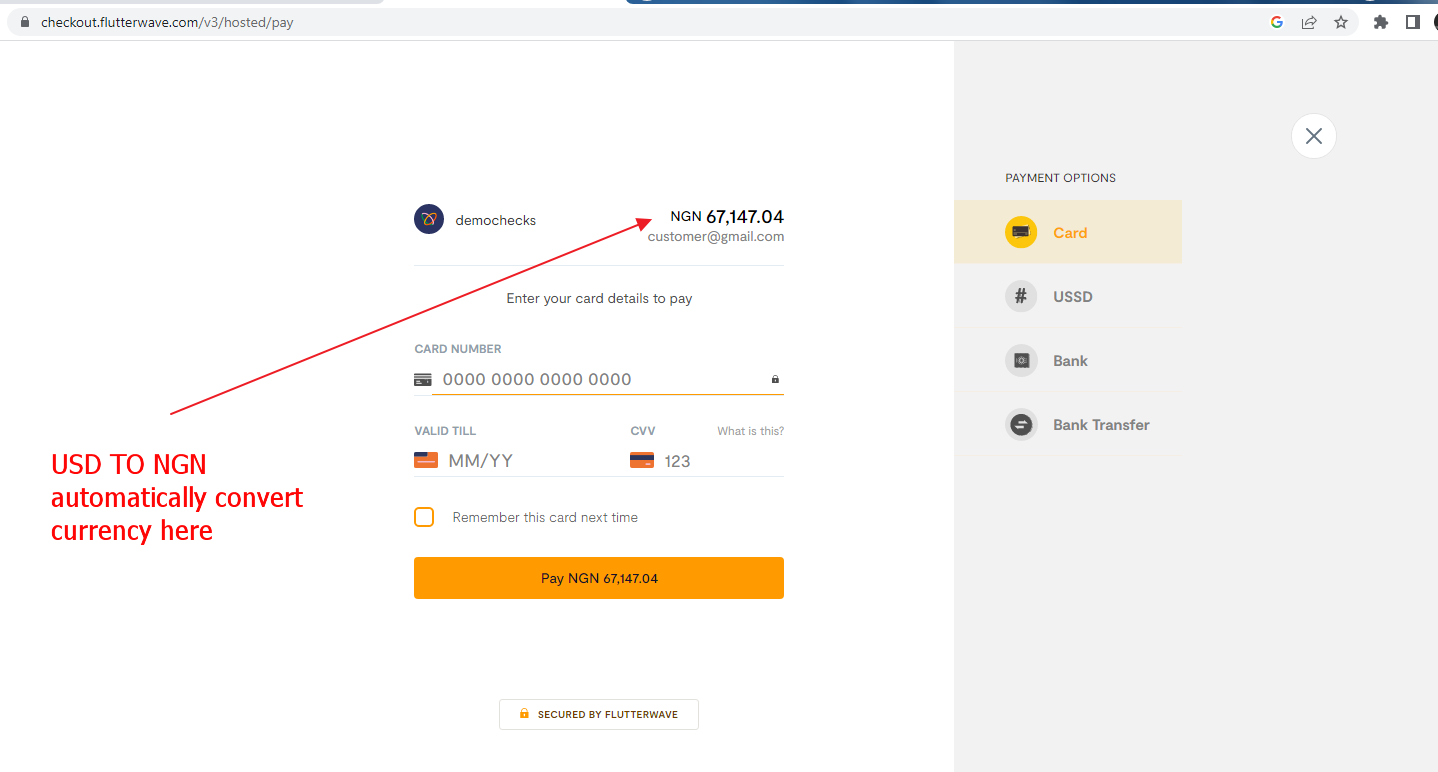This screenshot has width=1438, height=772.
Task: Click the VALID TILL label
Action: (x=445, y=431)
